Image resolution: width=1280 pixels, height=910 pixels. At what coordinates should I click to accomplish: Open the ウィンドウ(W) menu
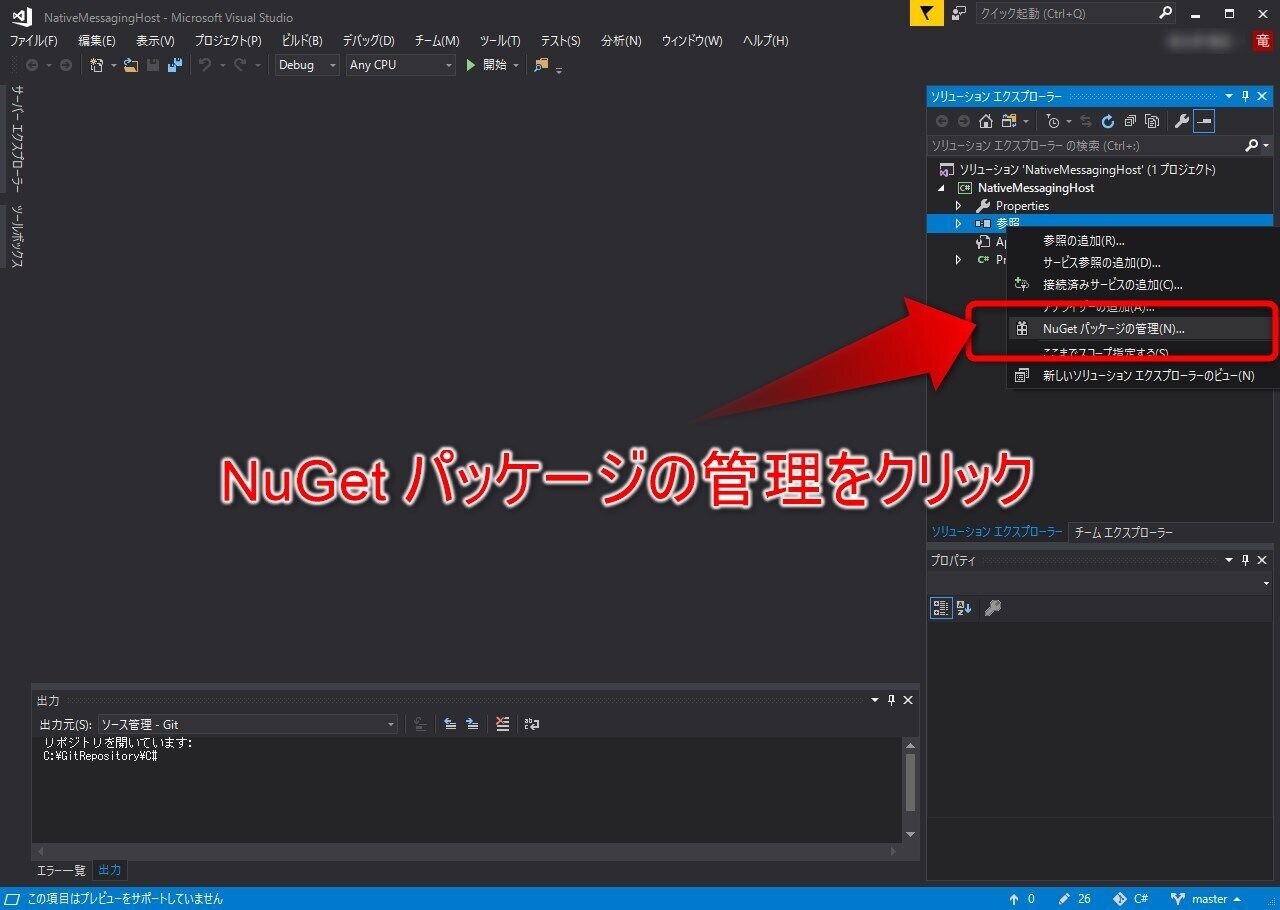coord(691,41)
